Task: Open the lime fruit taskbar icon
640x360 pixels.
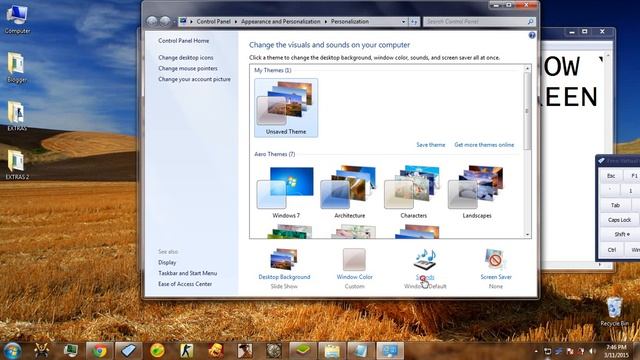Action: [158, 351]
